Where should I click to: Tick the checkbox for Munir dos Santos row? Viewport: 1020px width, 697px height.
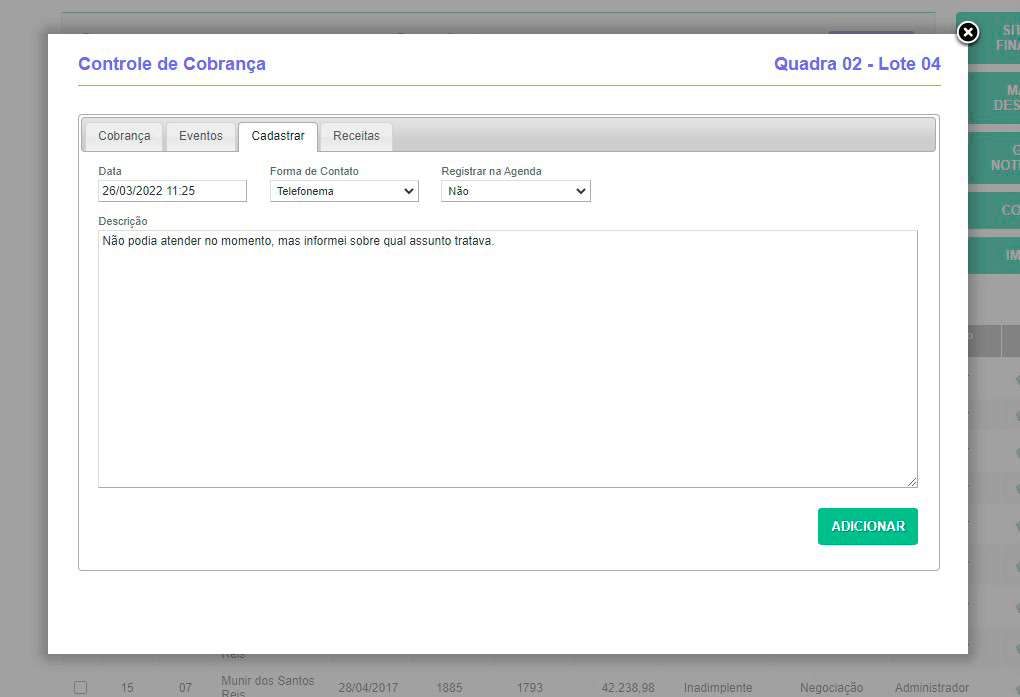[81, 688]
